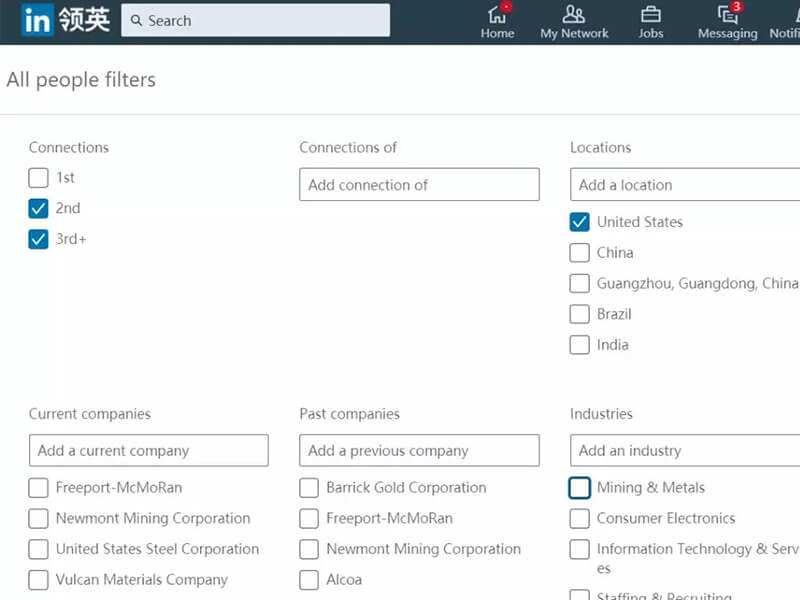Click the Notifications item in navbar
This screenshot has height=600, width=800.
785,22
